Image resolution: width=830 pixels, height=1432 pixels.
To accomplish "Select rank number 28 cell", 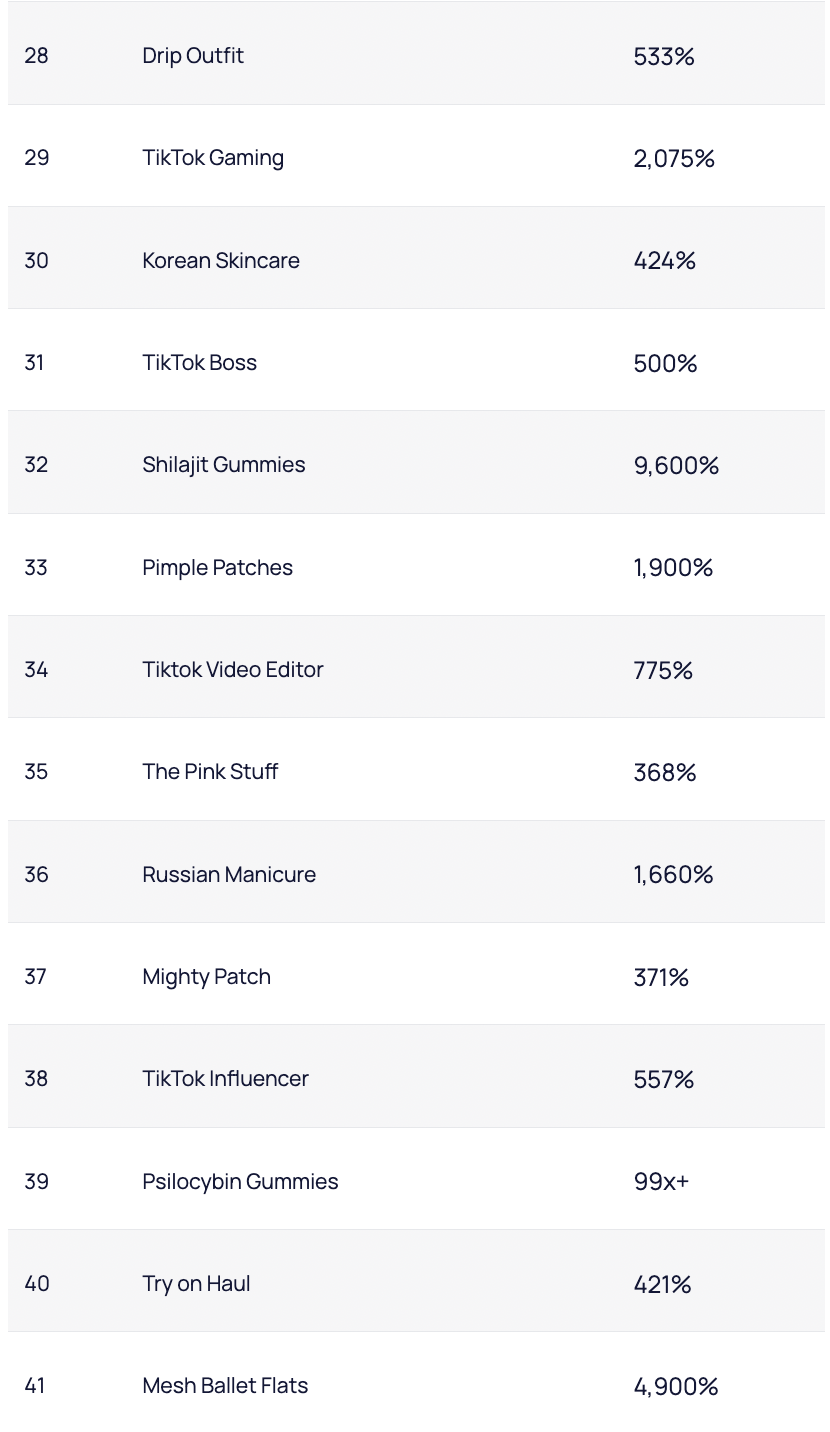I will (37, 55).
